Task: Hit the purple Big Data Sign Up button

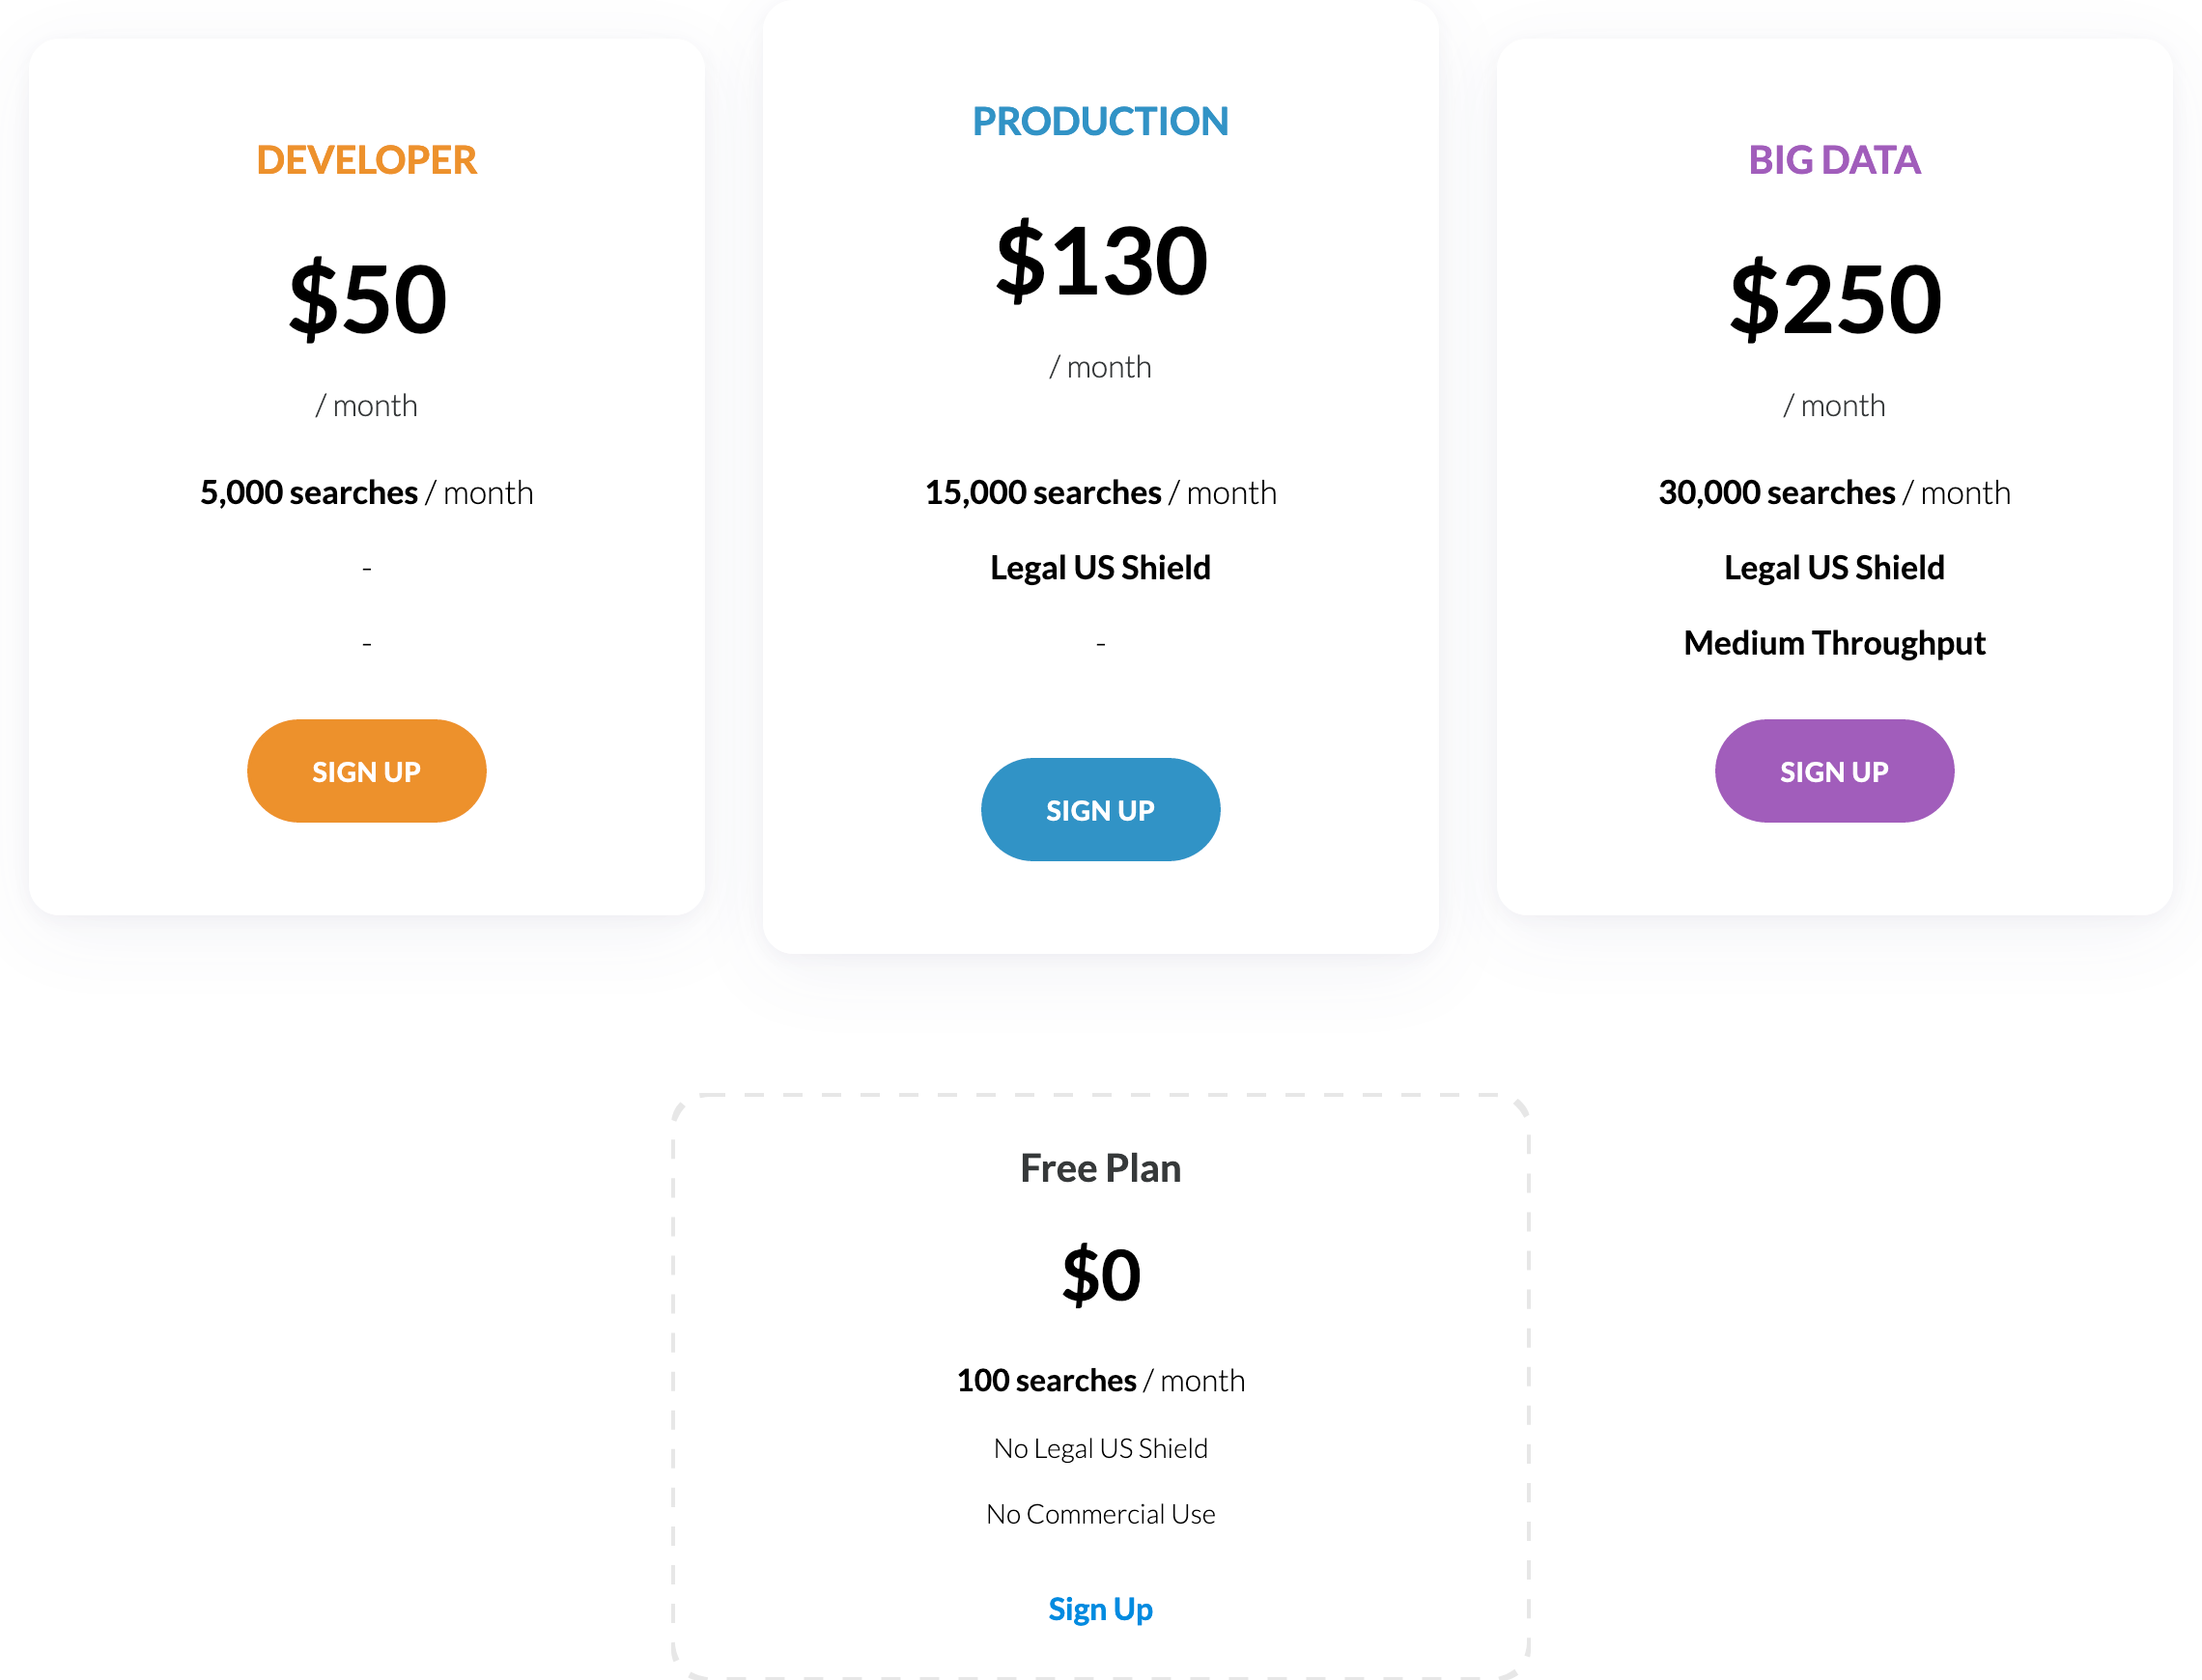Action: tap(1833, 771)
